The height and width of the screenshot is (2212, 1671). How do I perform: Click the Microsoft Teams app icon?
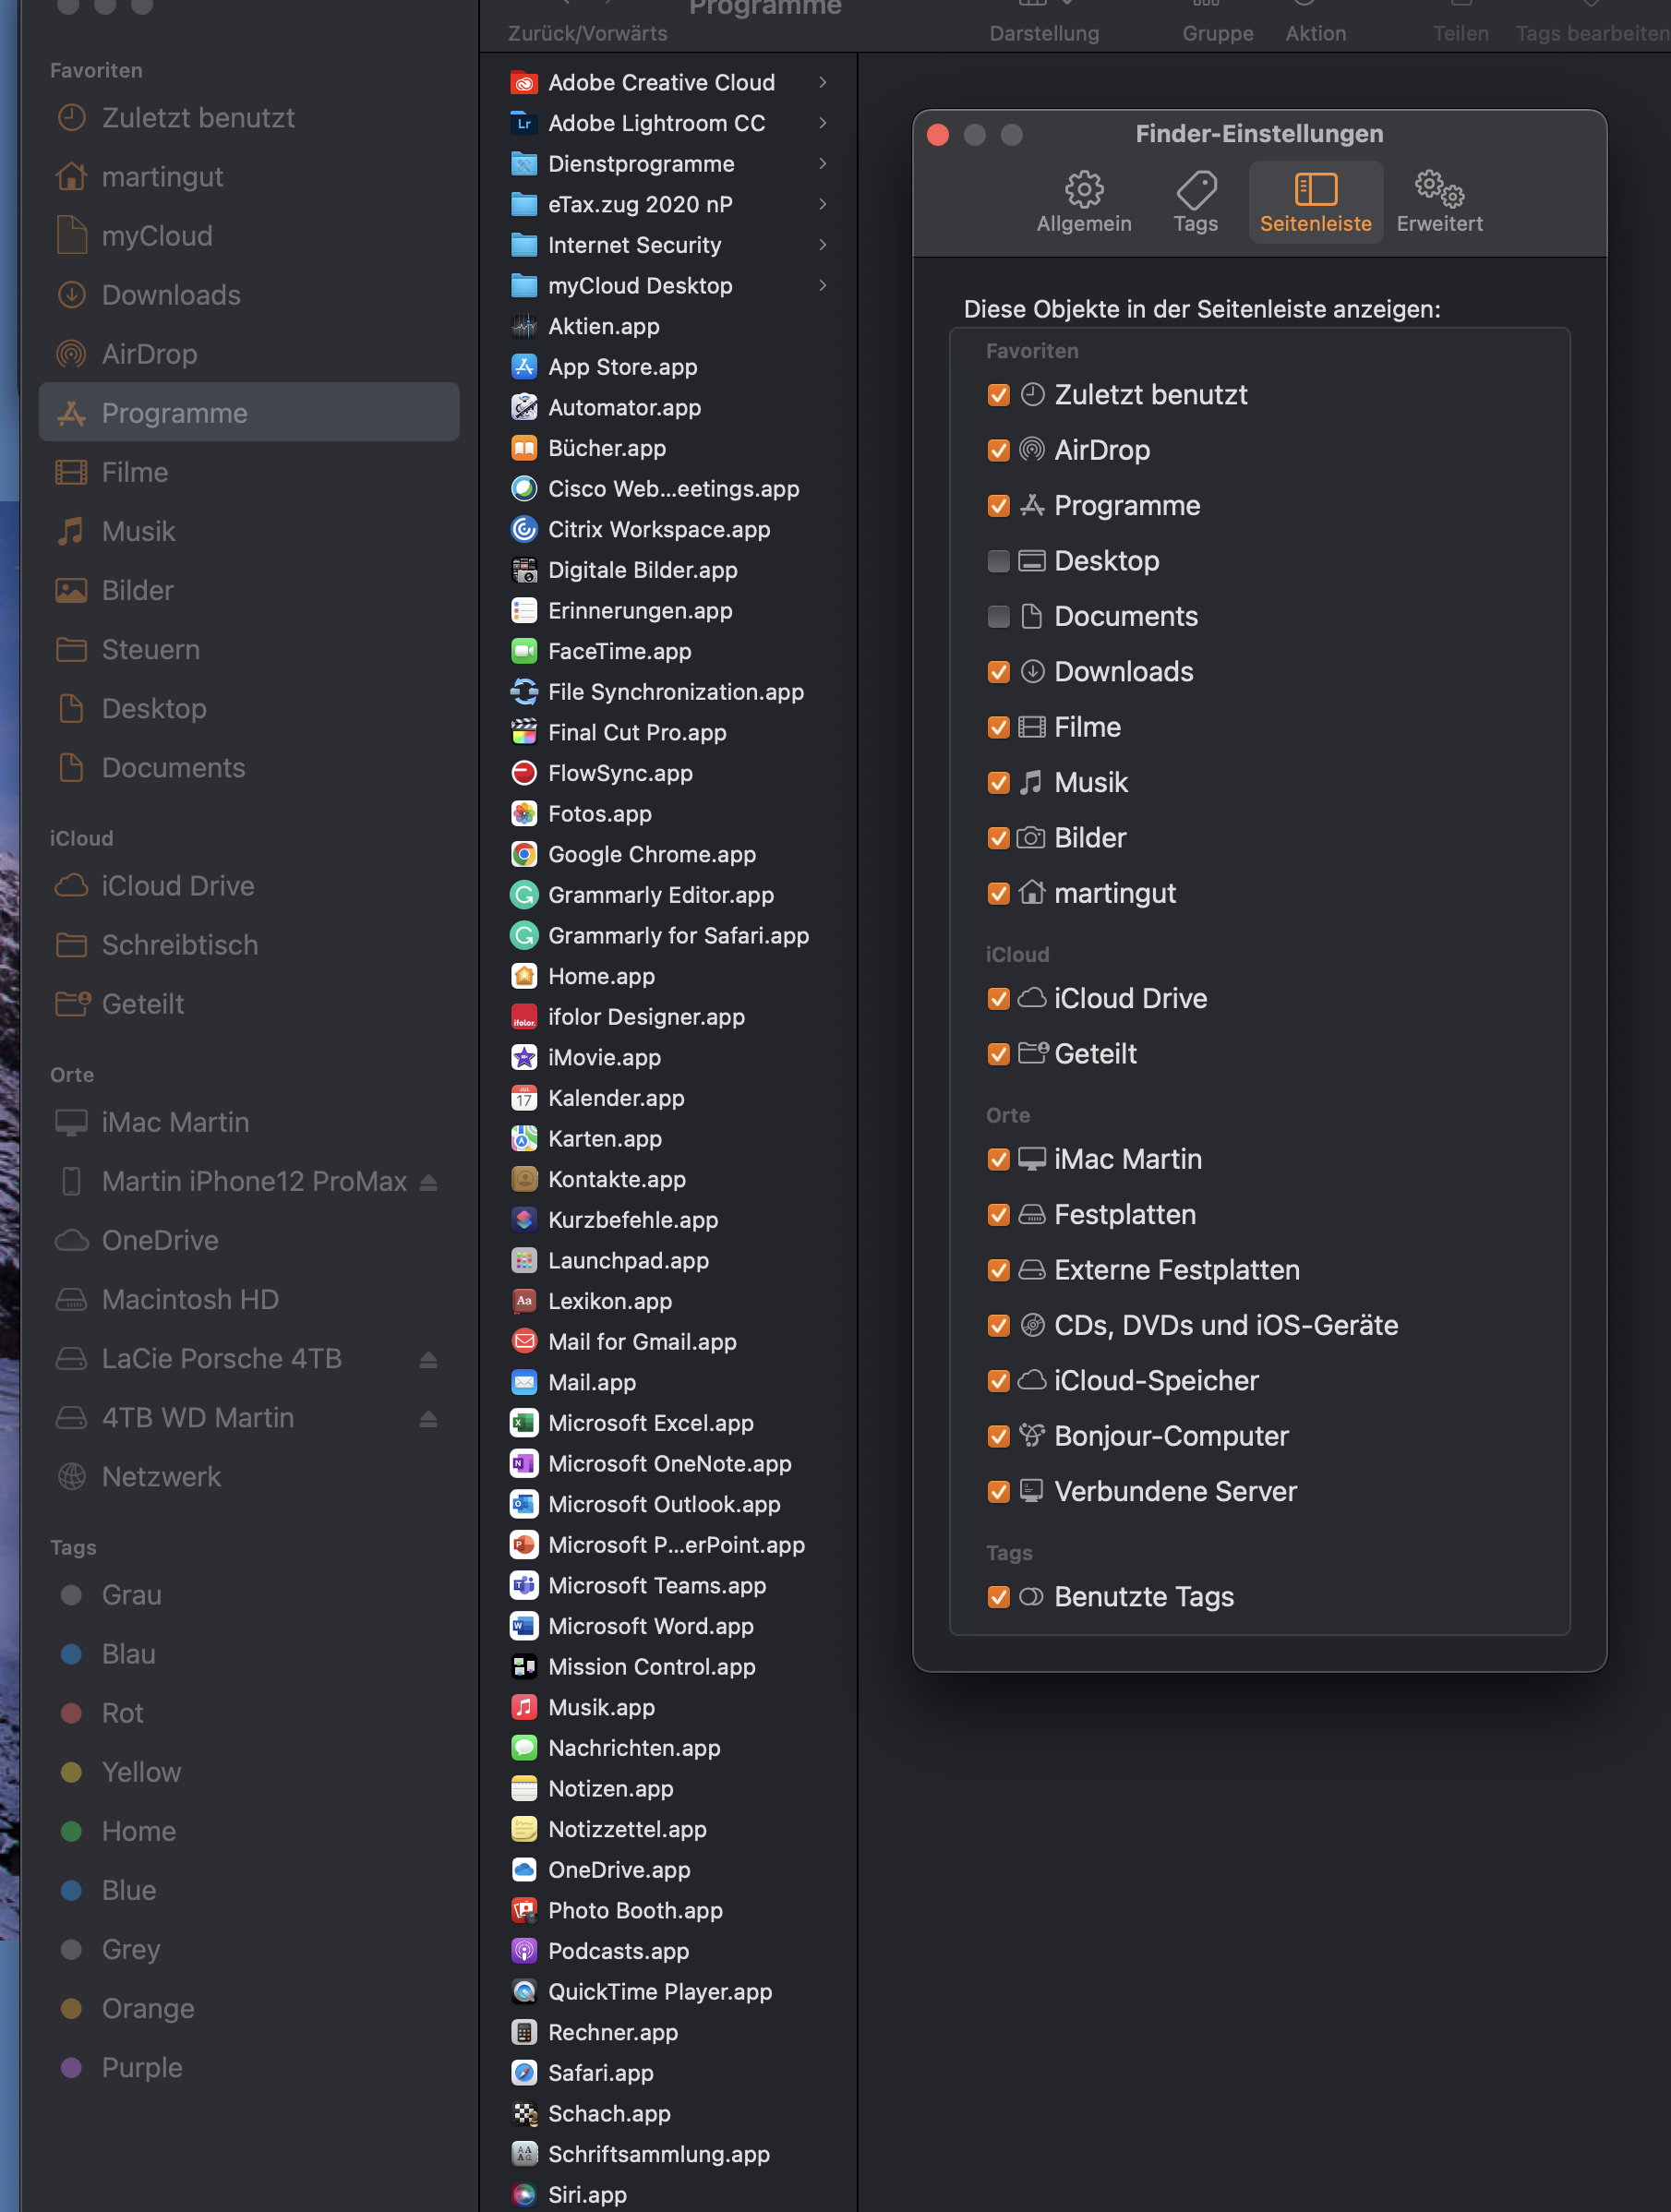point(524,1585)
